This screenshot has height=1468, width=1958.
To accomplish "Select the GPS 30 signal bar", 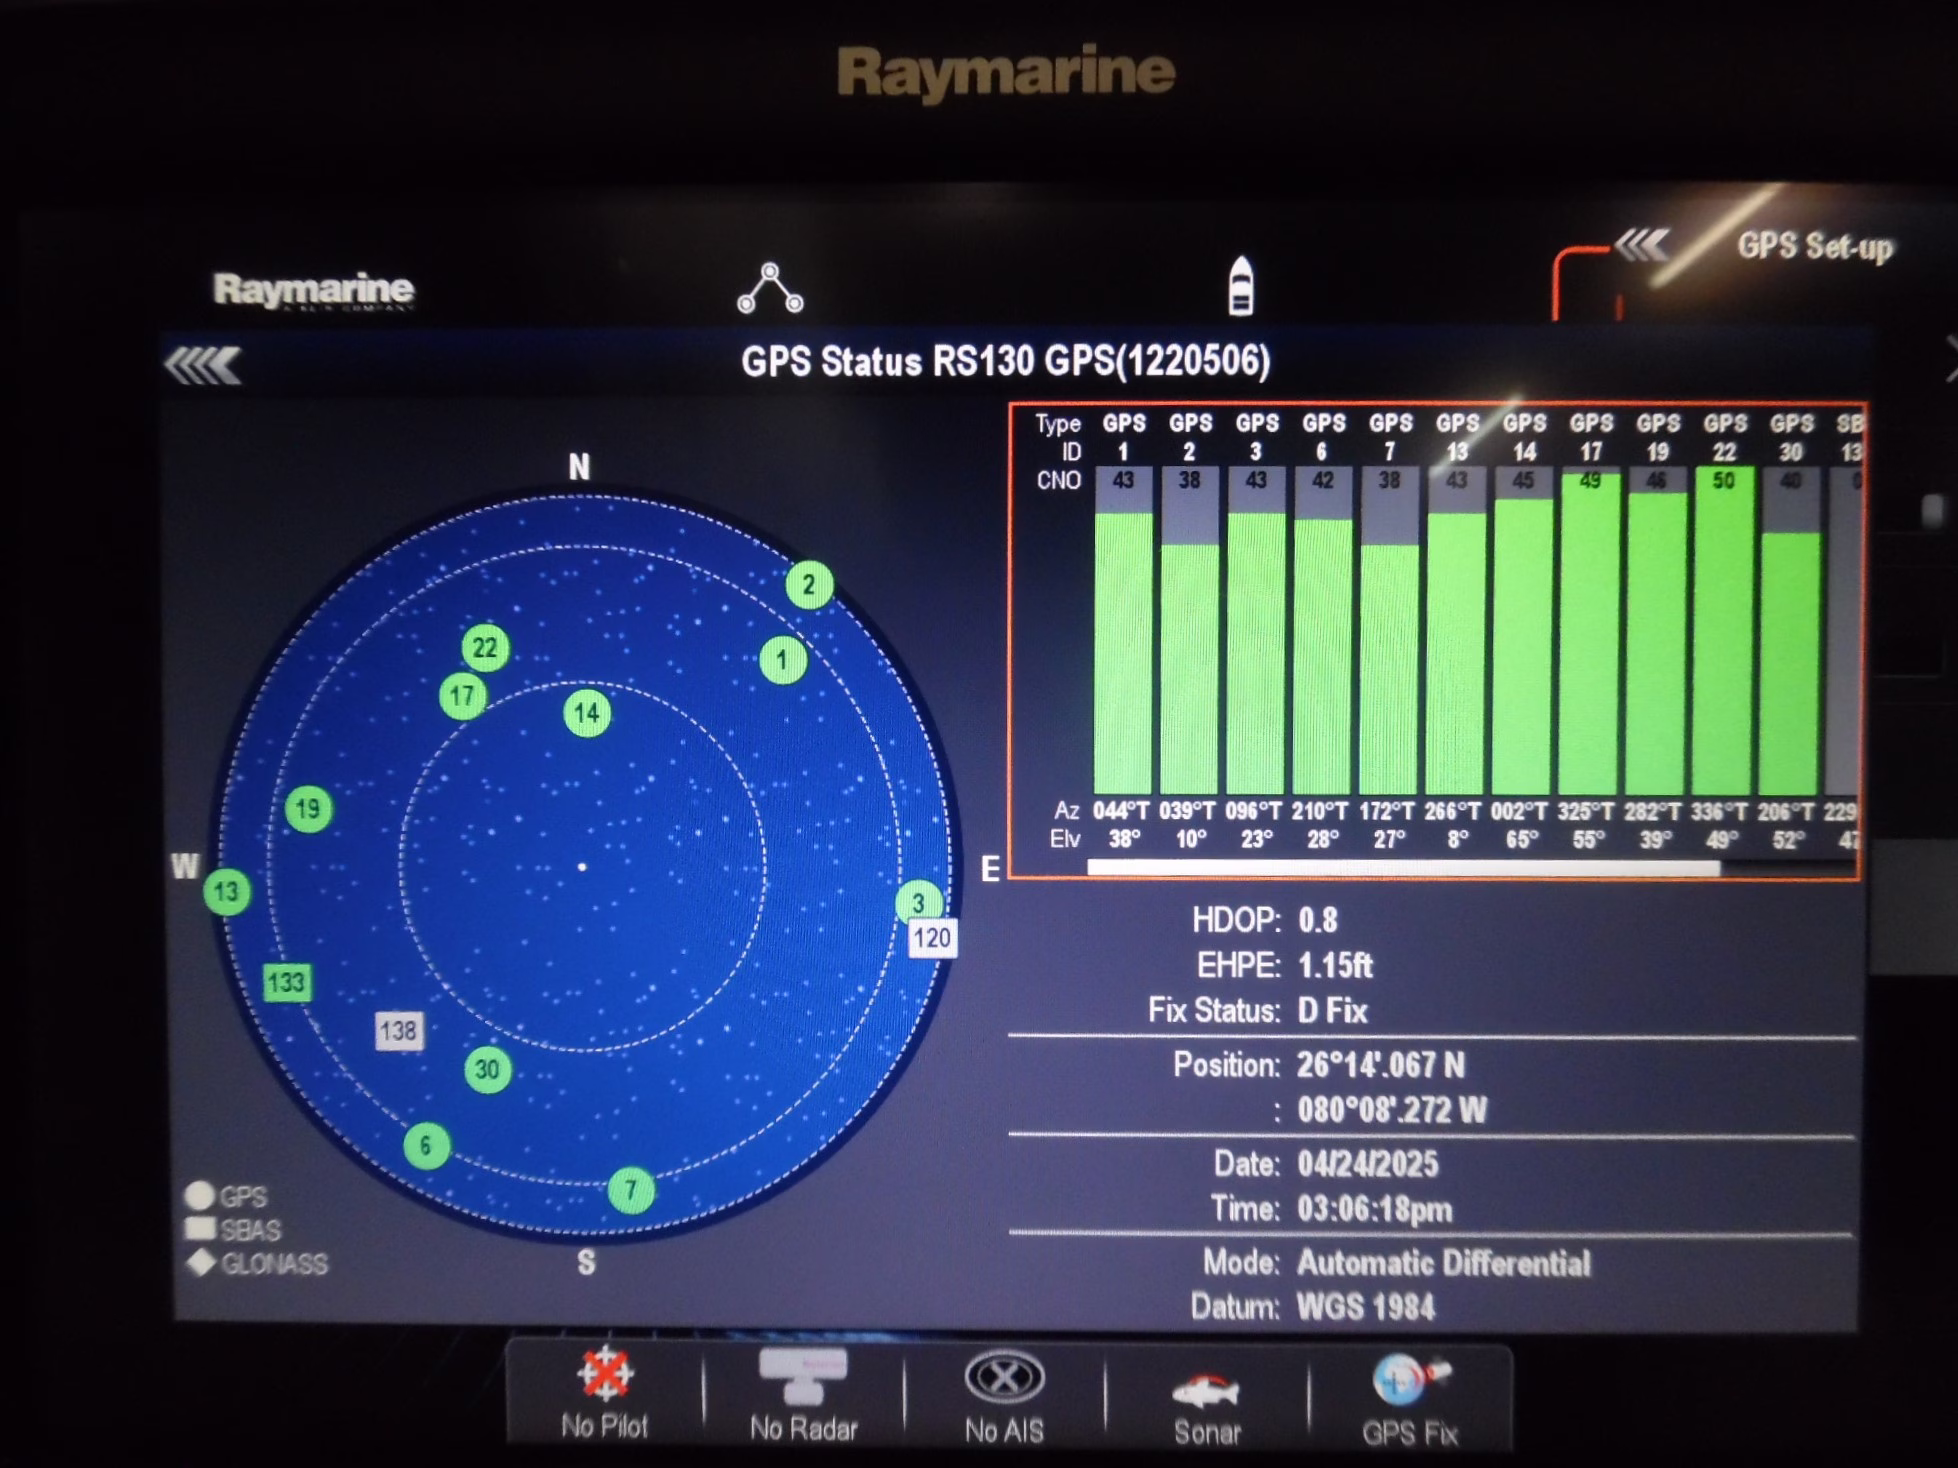I will click(x=1791, y=630).
